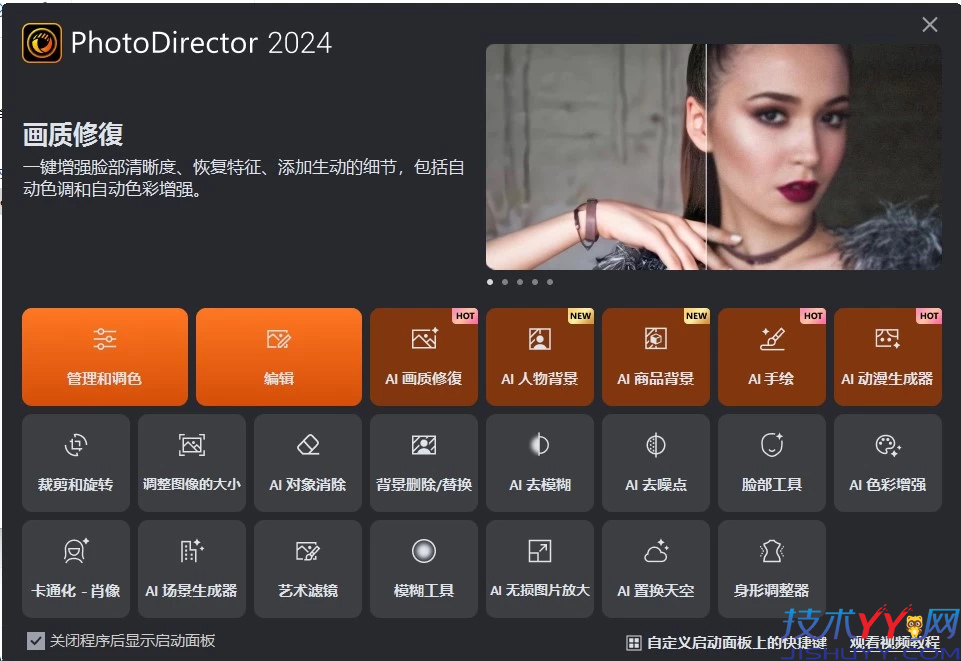Launch the 背景删除/替换 tool
The height and width of the screenshot is (661, 961).
tap(423, 463)
